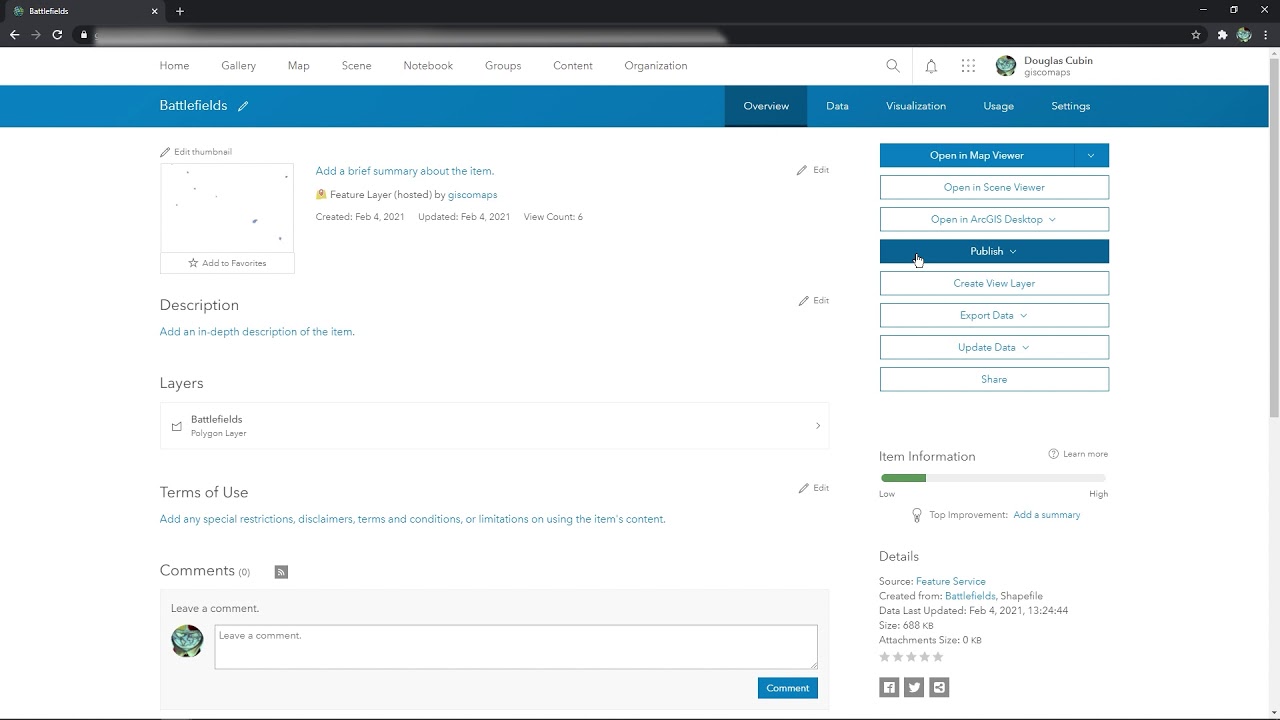Switch to the Overview tab
Image resolution: width=1280 pixels, height=720 pixels.
click(x=766, y=106)
